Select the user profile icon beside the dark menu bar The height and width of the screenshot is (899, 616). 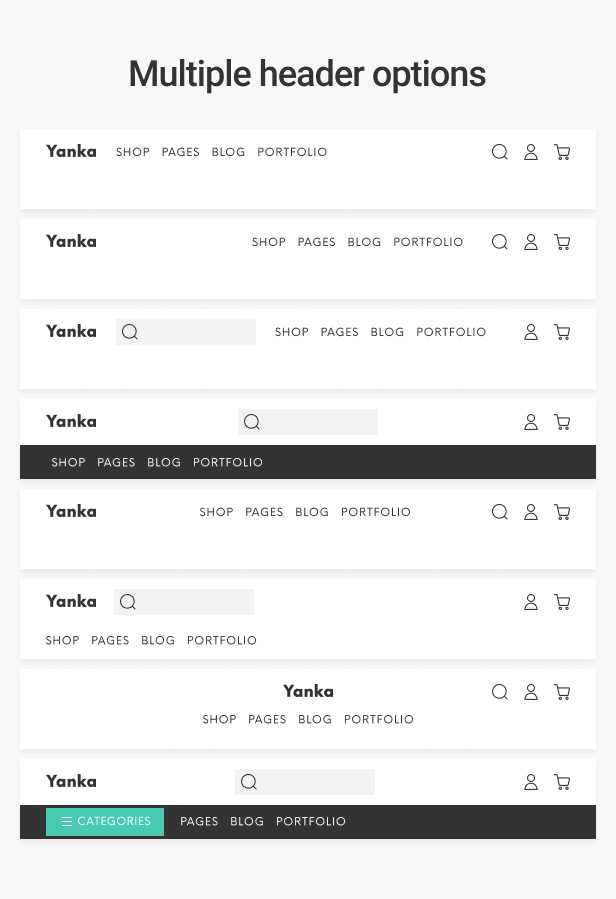531,422
